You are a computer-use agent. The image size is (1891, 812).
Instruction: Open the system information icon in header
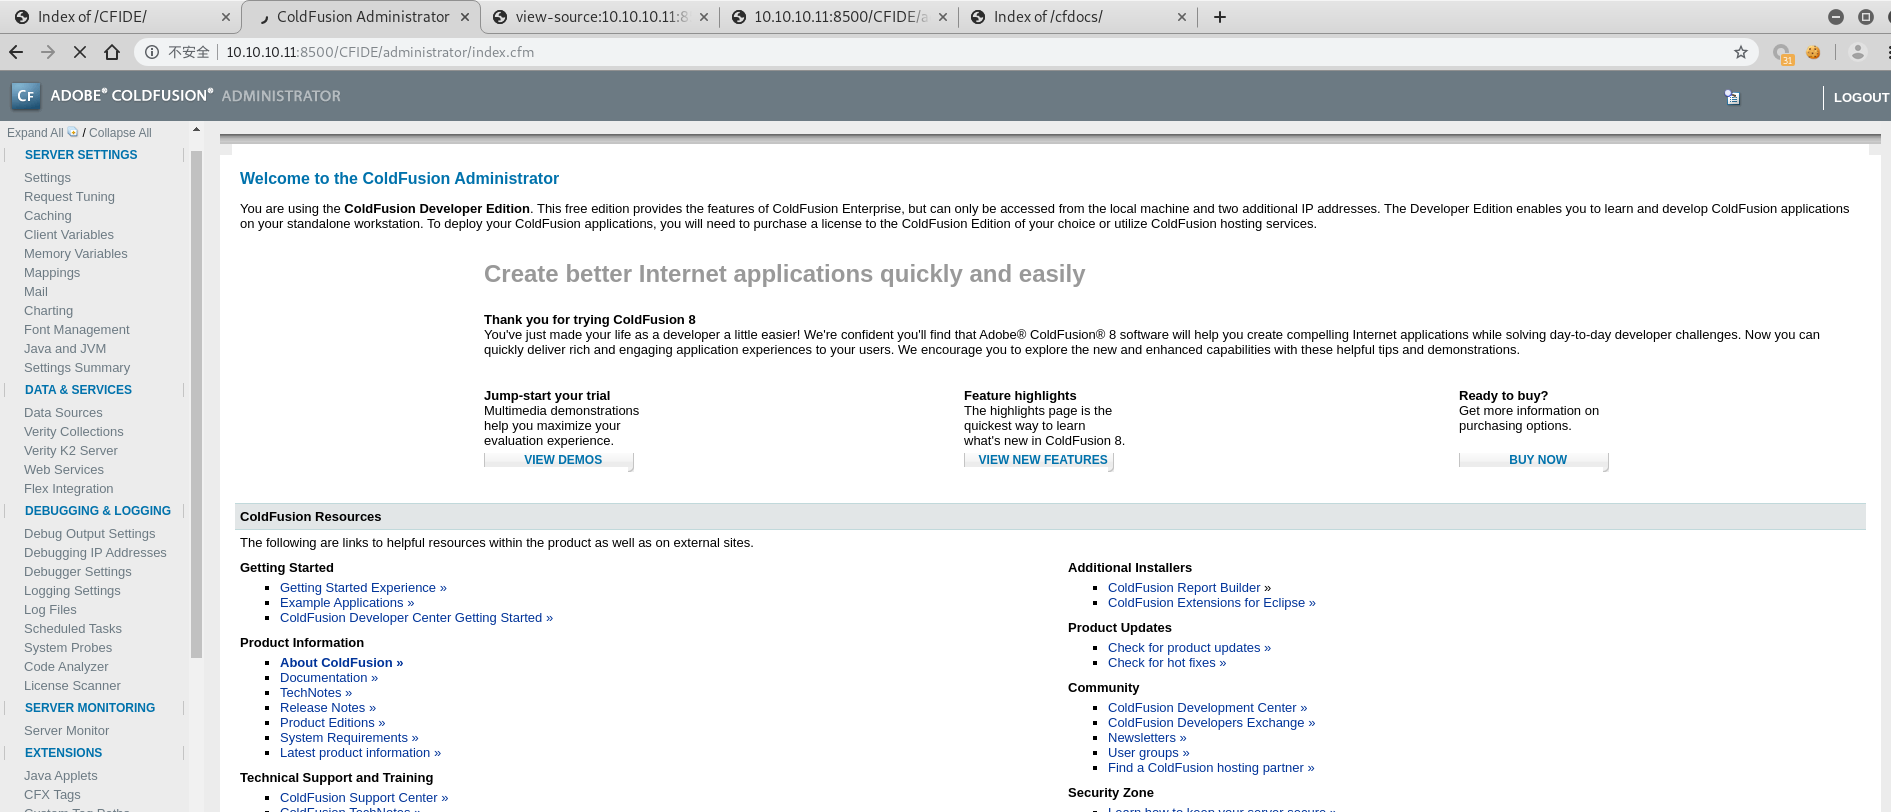pyautogui.click(x=1733, y=97)
